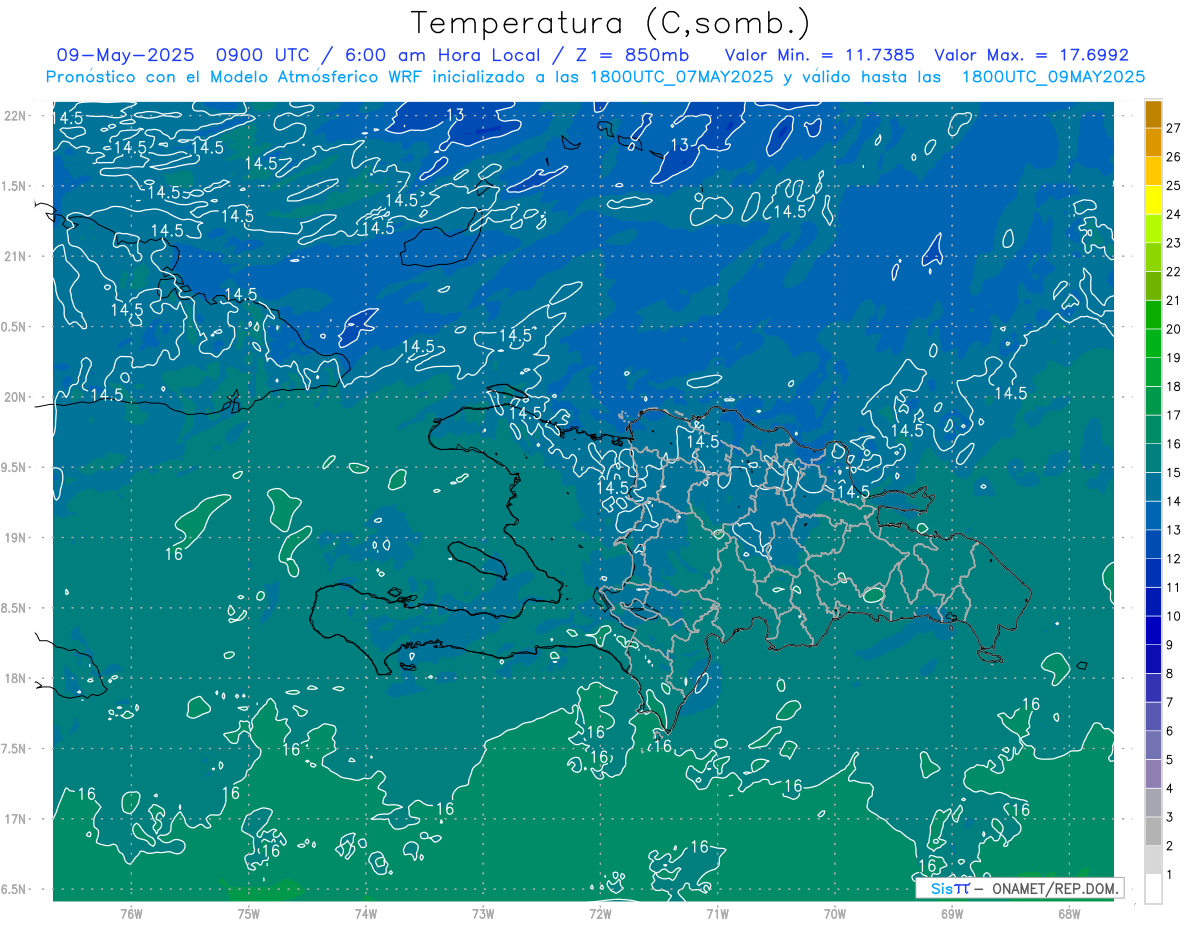Click the color scale label "21"
The image size is (1200, 927).
click(x=1174, y=300)
